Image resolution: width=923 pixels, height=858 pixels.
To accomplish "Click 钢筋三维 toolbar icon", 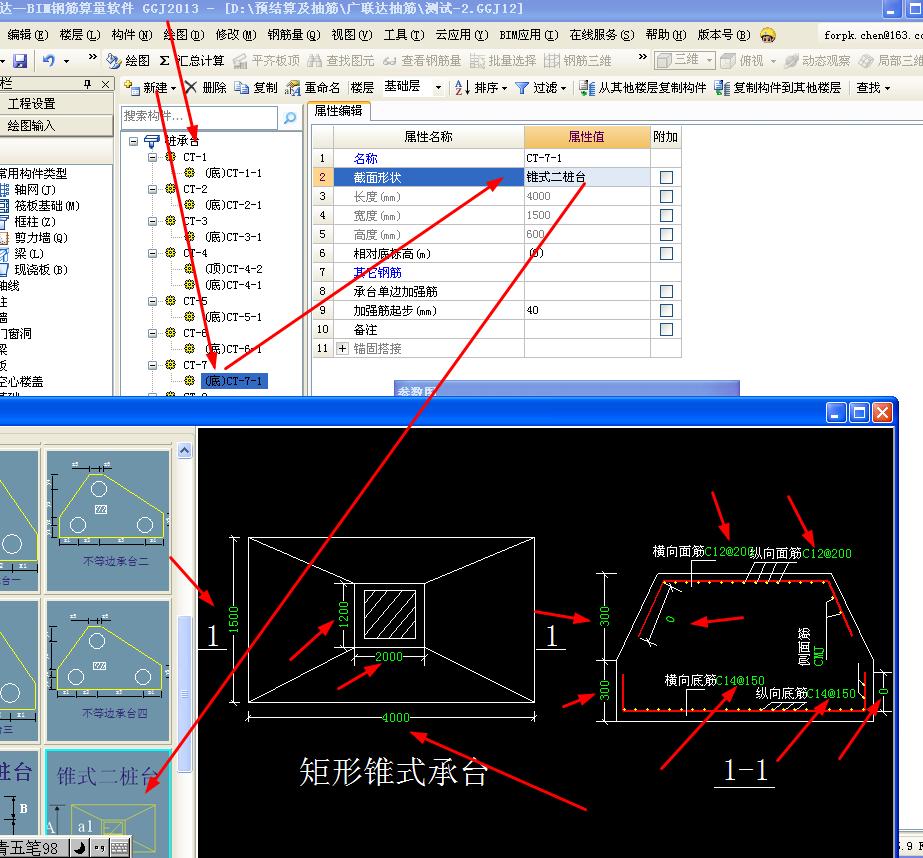I will [x=552, y=60].
